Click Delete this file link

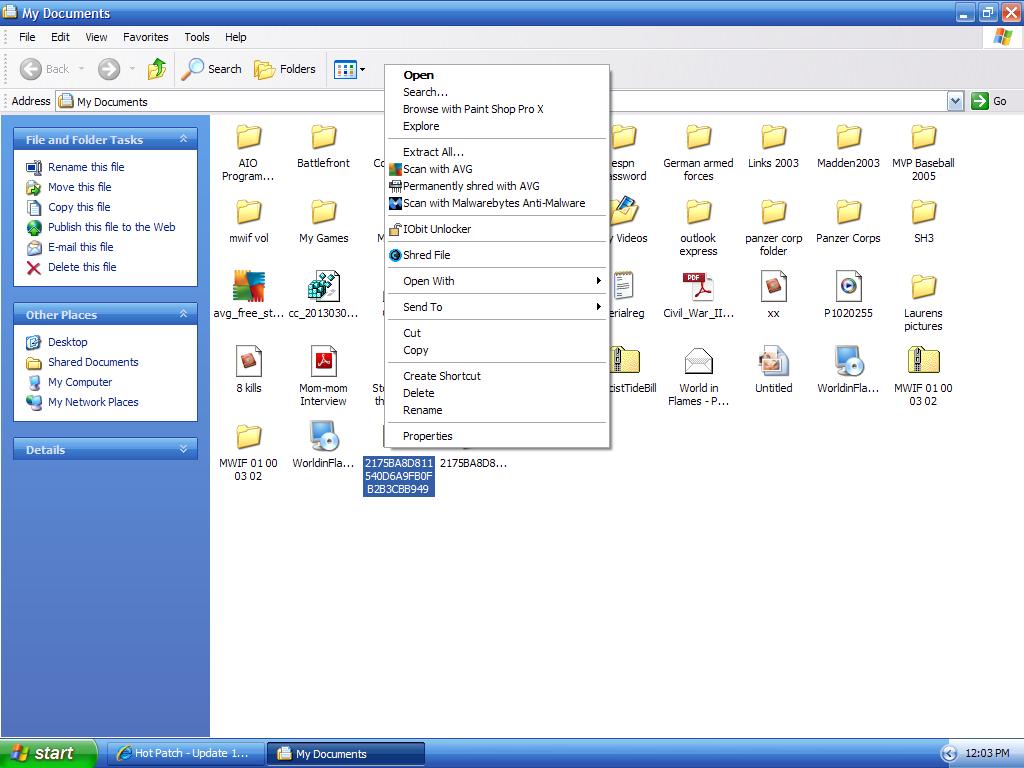(x=82, y=267)
